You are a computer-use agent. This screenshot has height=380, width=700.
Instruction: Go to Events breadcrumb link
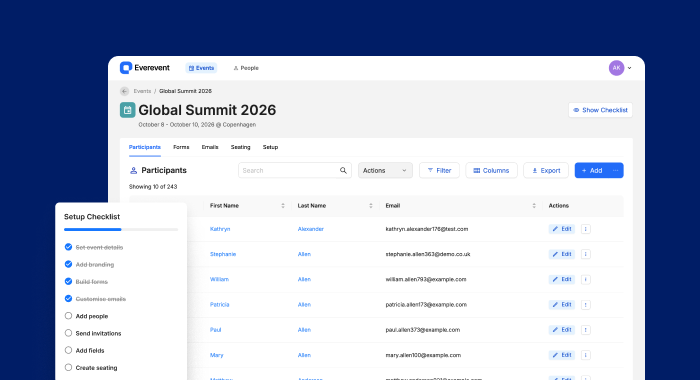pos(142,91)
